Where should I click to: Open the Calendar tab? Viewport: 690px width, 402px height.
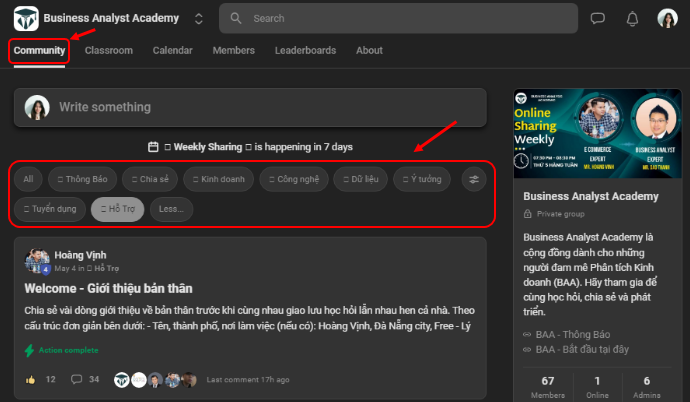click(172, 51)
